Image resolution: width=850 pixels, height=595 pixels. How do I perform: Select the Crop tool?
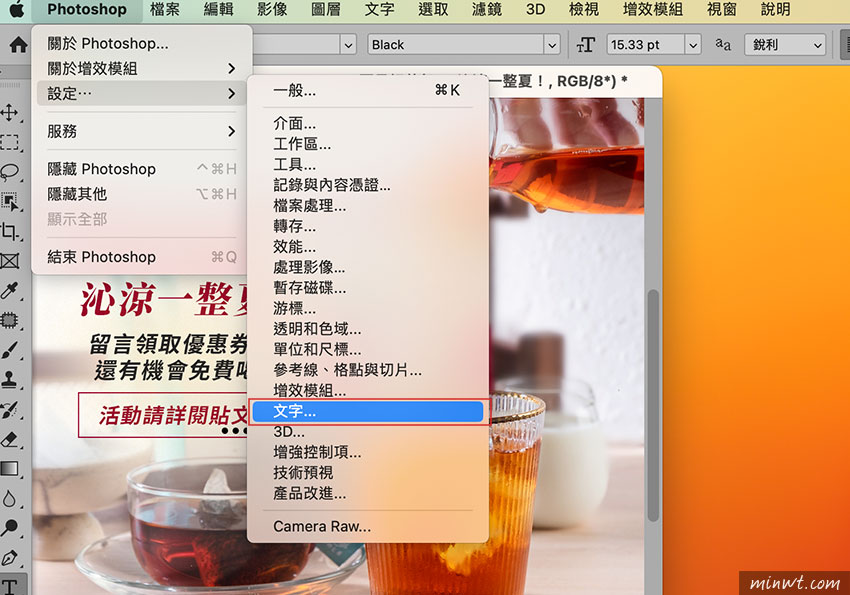pos(9,231)
